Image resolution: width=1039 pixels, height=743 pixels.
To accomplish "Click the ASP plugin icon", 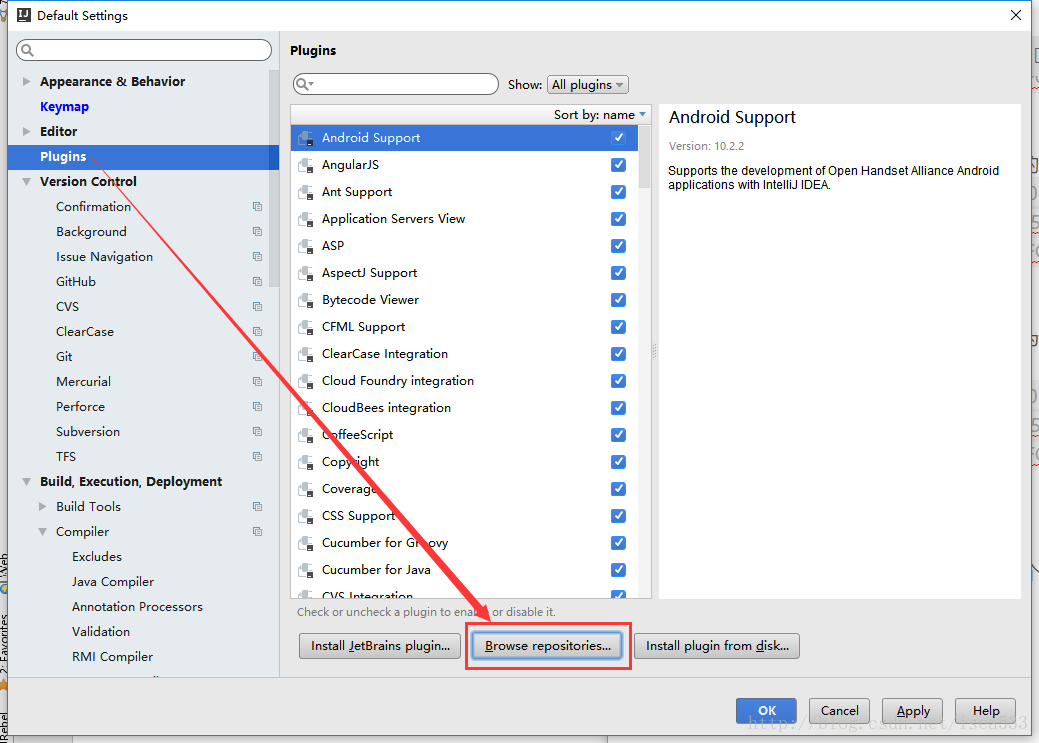I will click(x=305, y=246).
